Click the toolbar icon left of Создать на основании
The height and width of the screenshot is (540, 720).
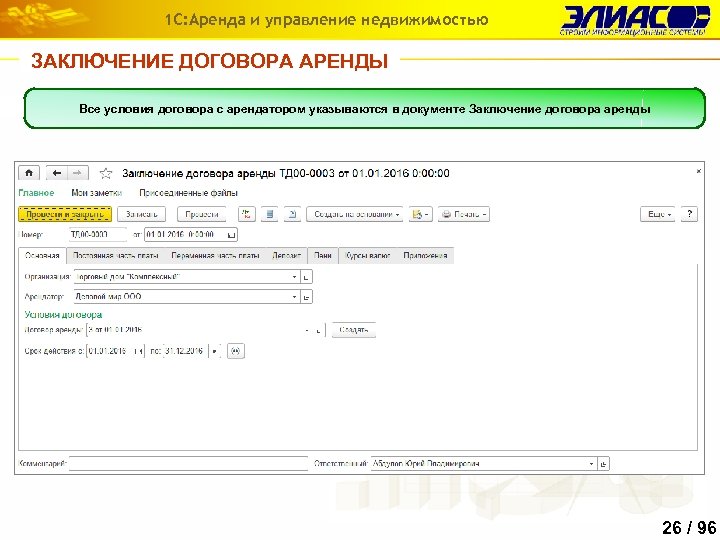292,214
